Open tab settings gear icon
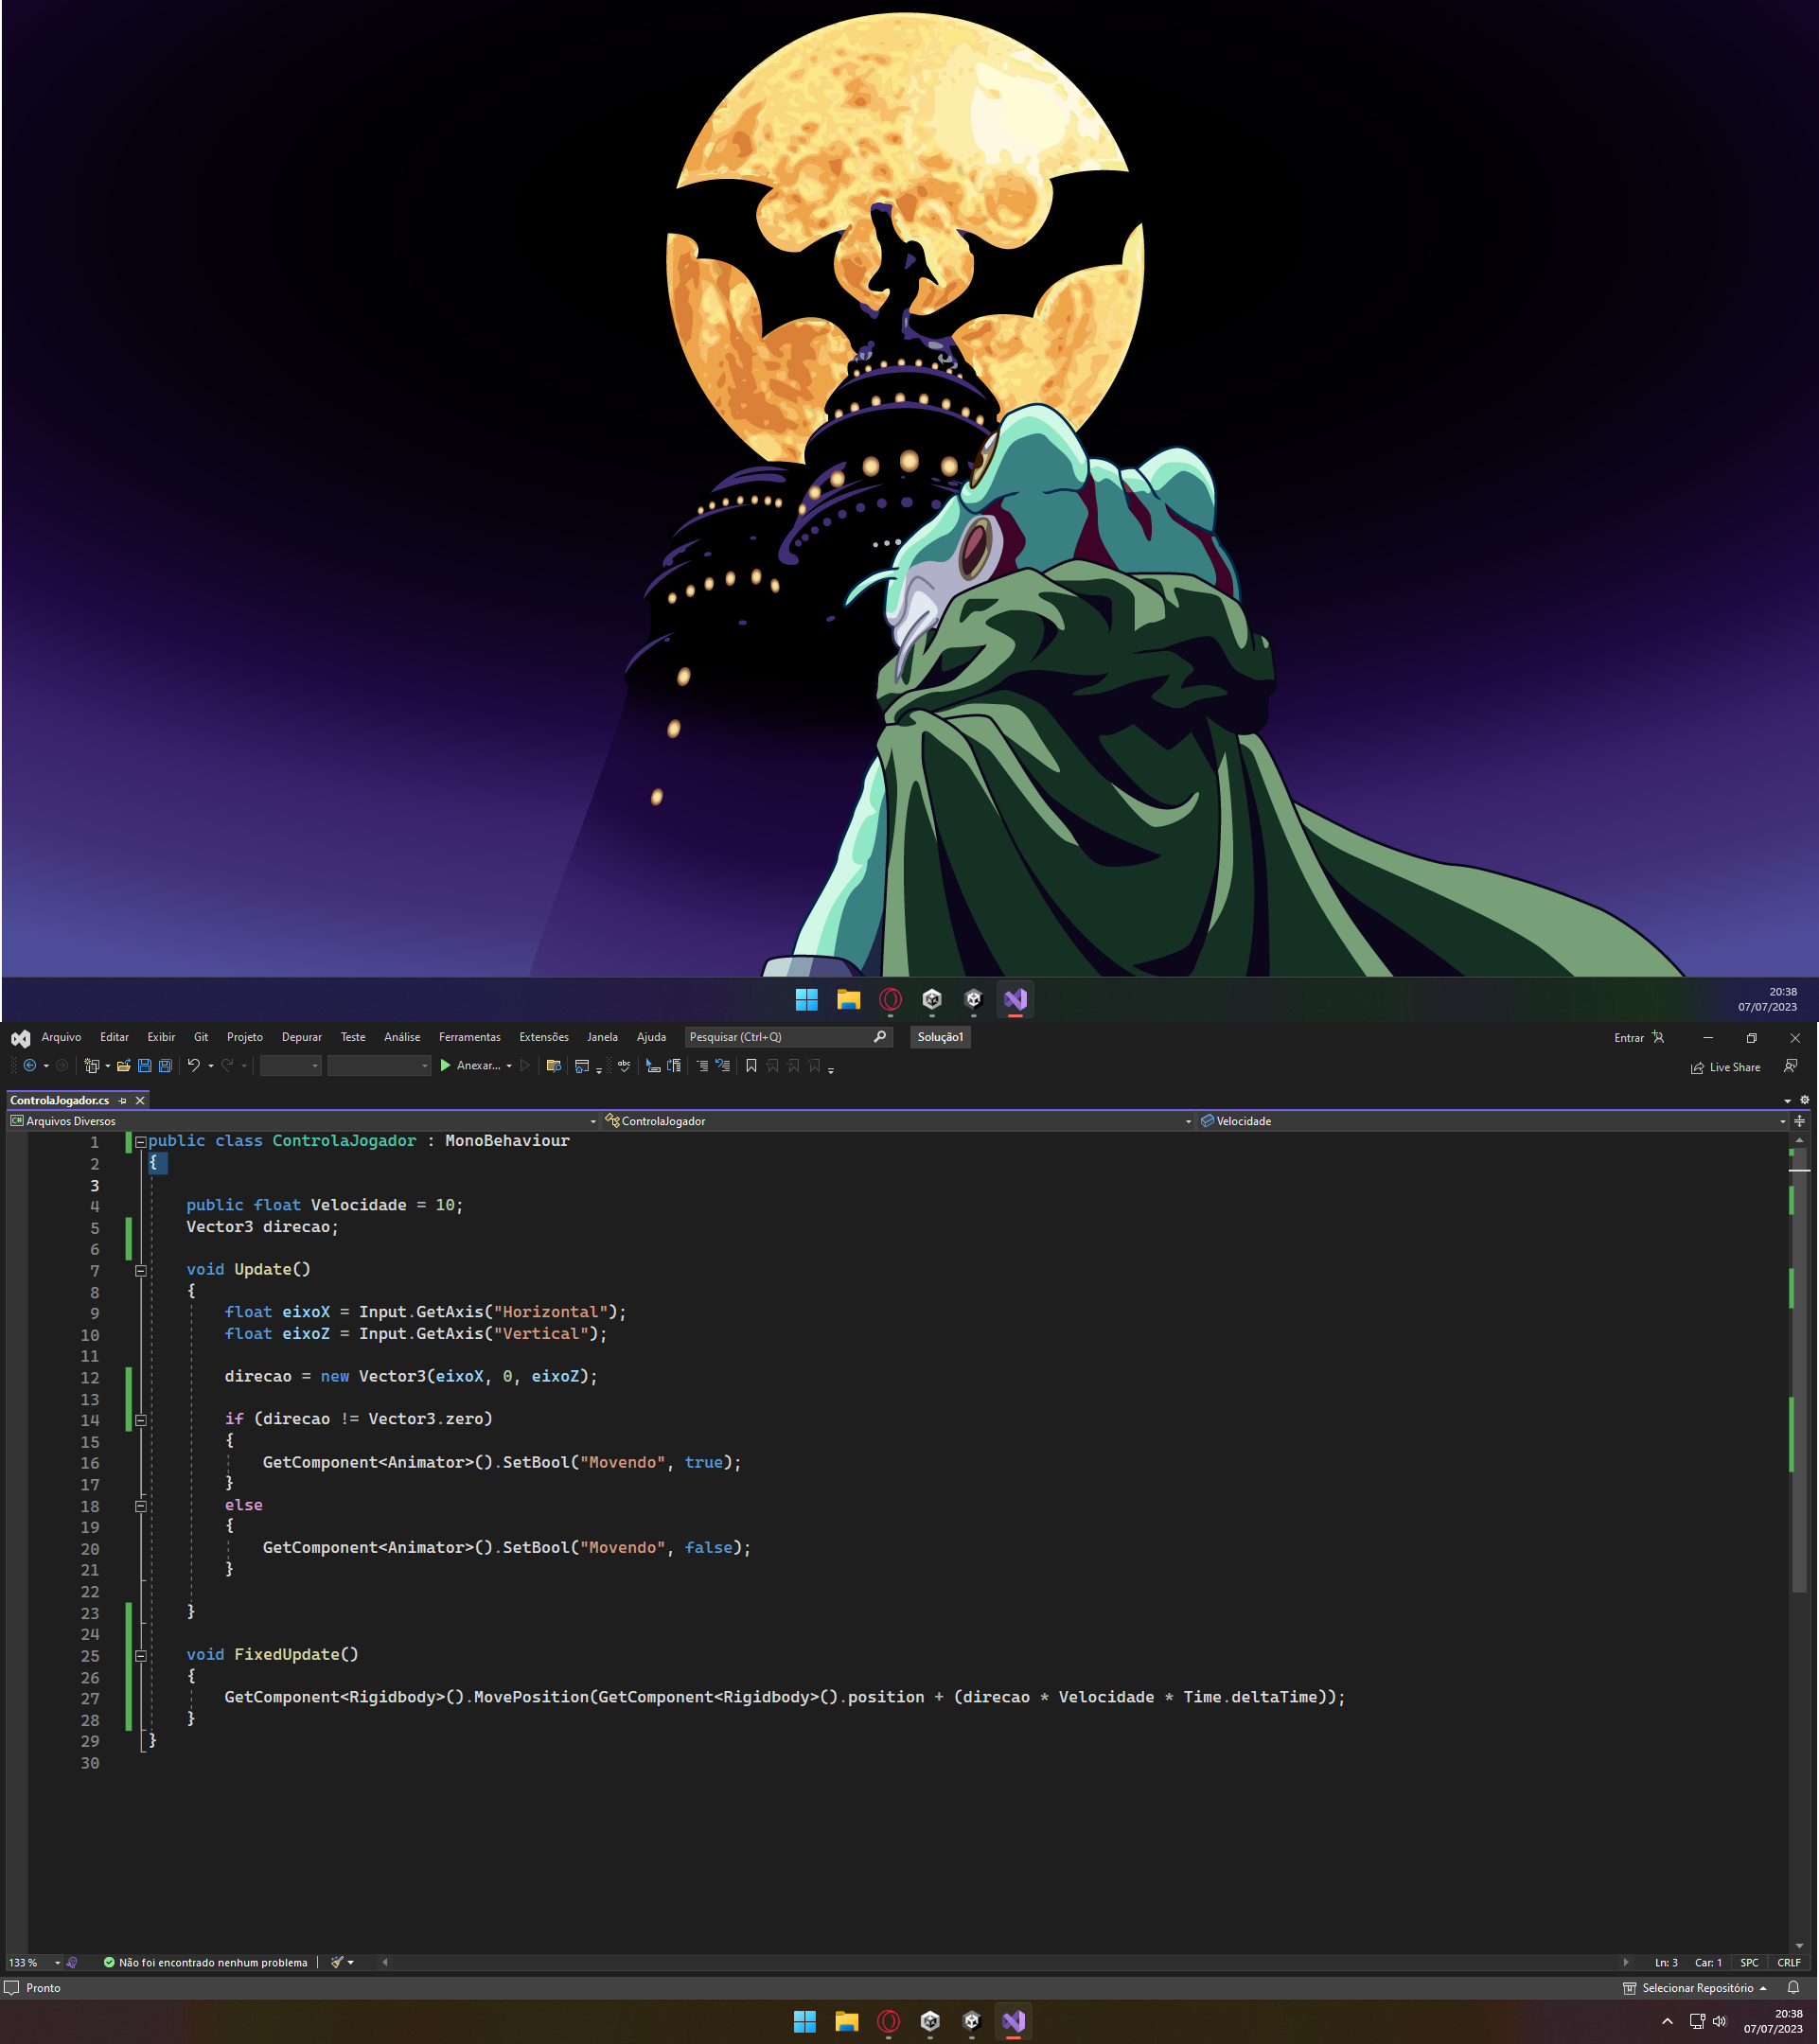The image size is (1819, 2044). pyautogui.click(x=1804, y=1100)
